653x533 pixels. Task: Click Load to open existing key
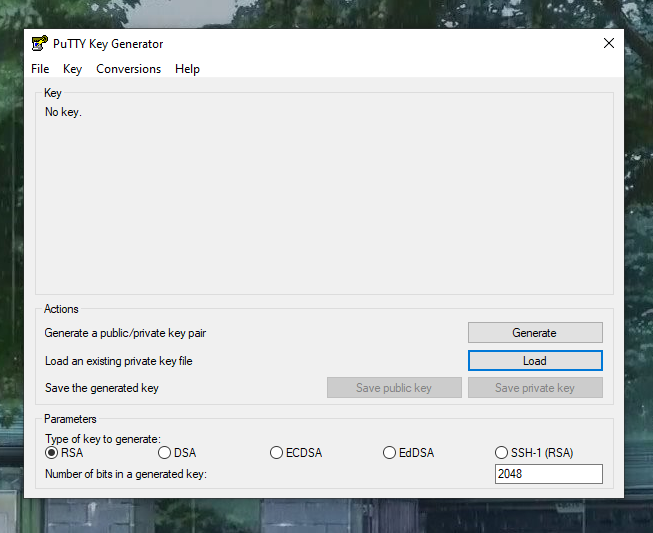click(535, 361)
